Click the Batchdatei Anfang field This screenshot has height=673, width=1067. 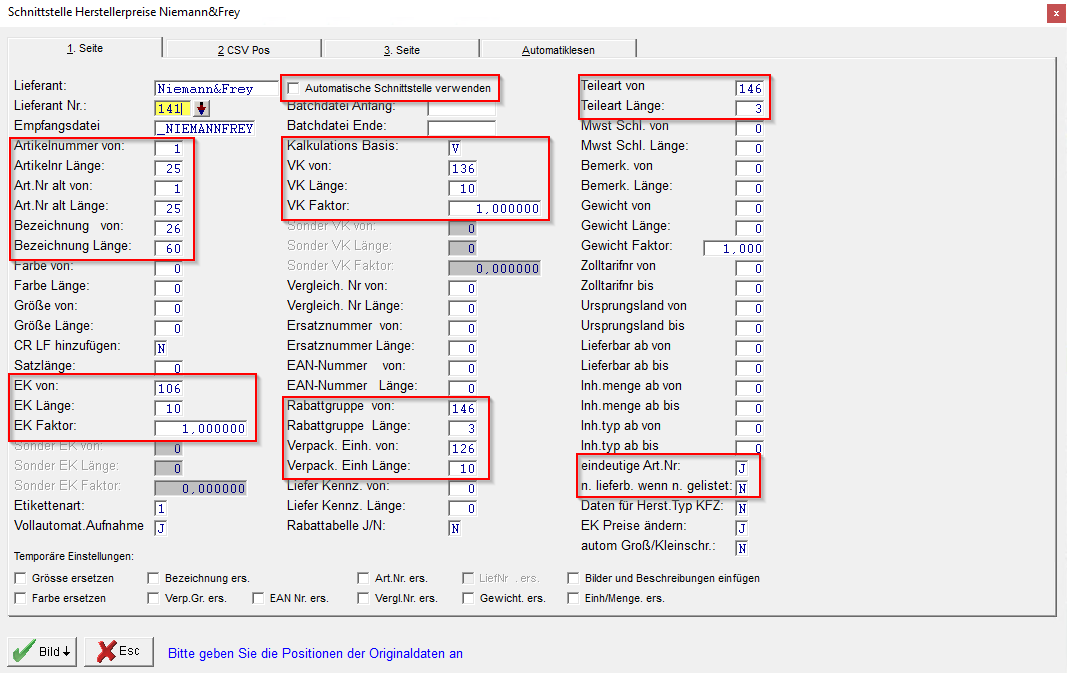coord(461,109)
